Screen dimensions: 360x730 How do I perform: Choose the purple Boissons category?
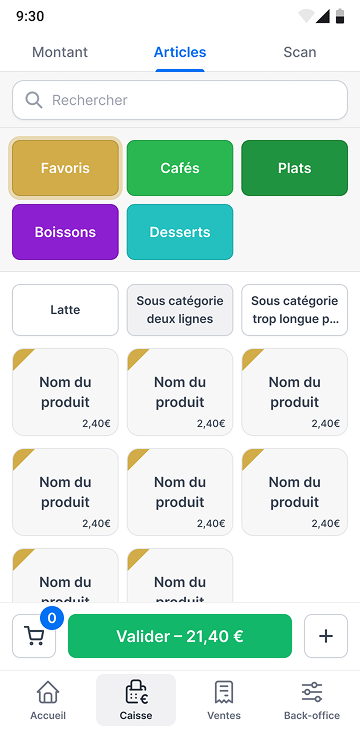65,232
